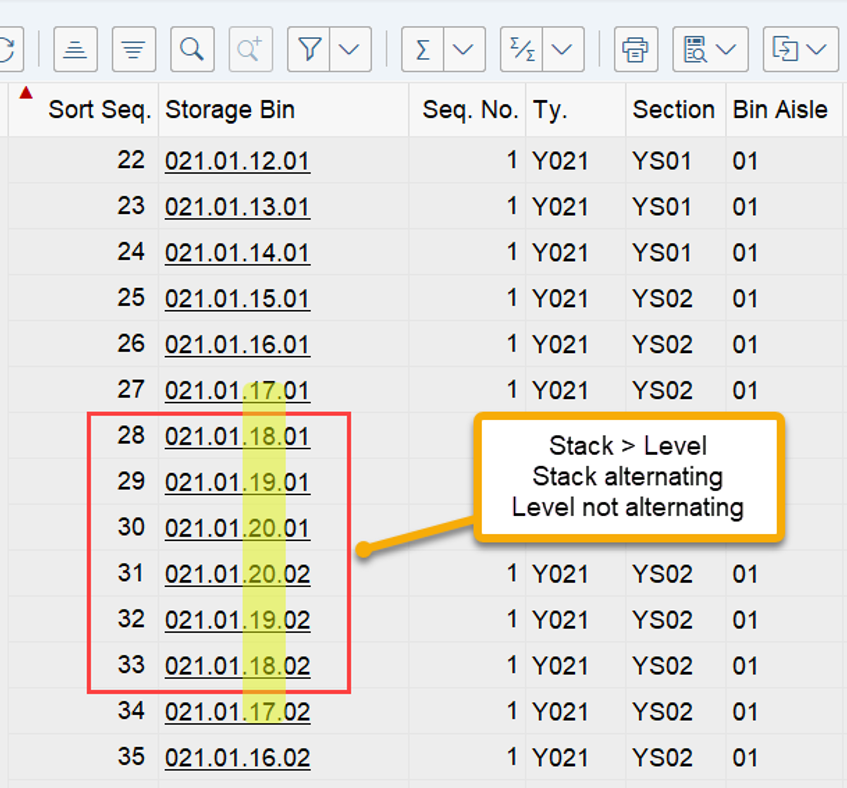Image resolution: width=847 pixels, height=788 pixels.
Task: Expand the Export dropdown arrow
Action: click(x=816, y=50)
